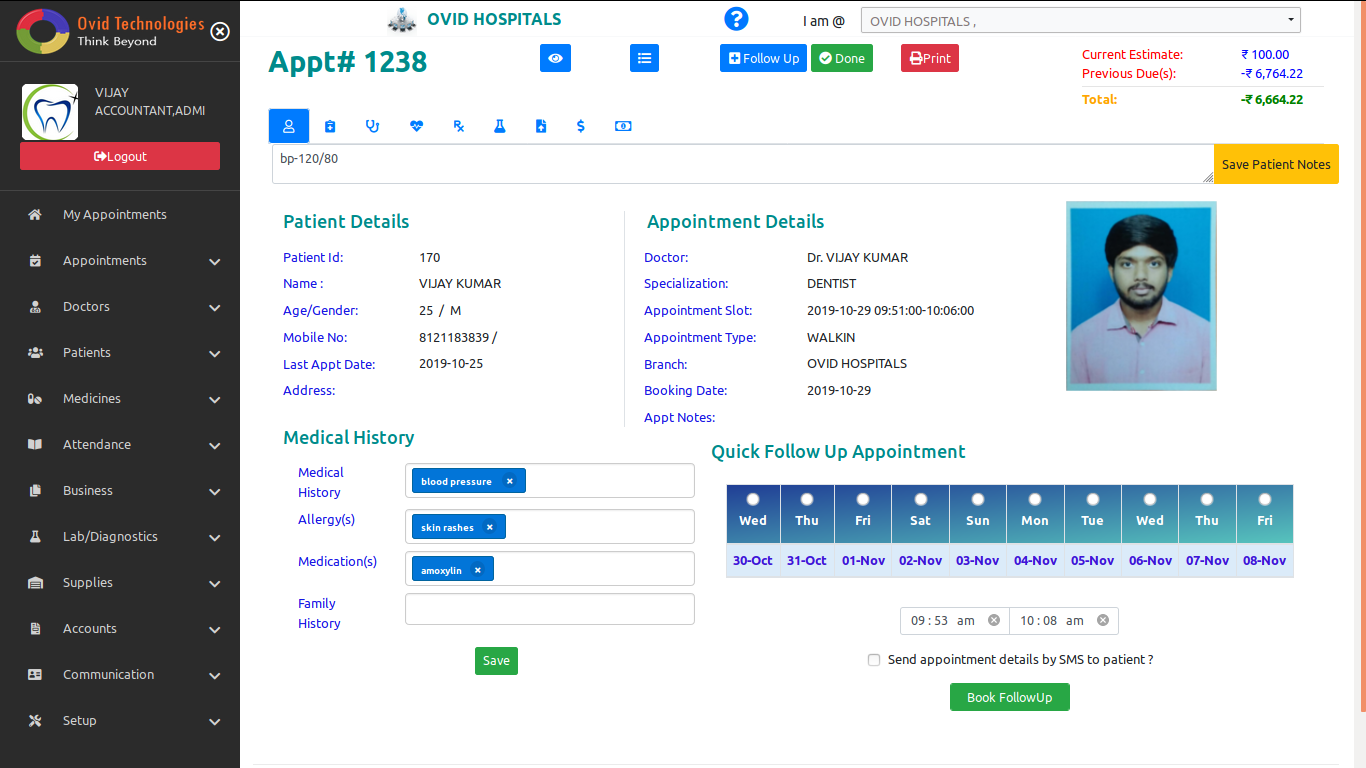
Task: Click the pills icon beside Medicines
Action: click(x=35, y=399)
